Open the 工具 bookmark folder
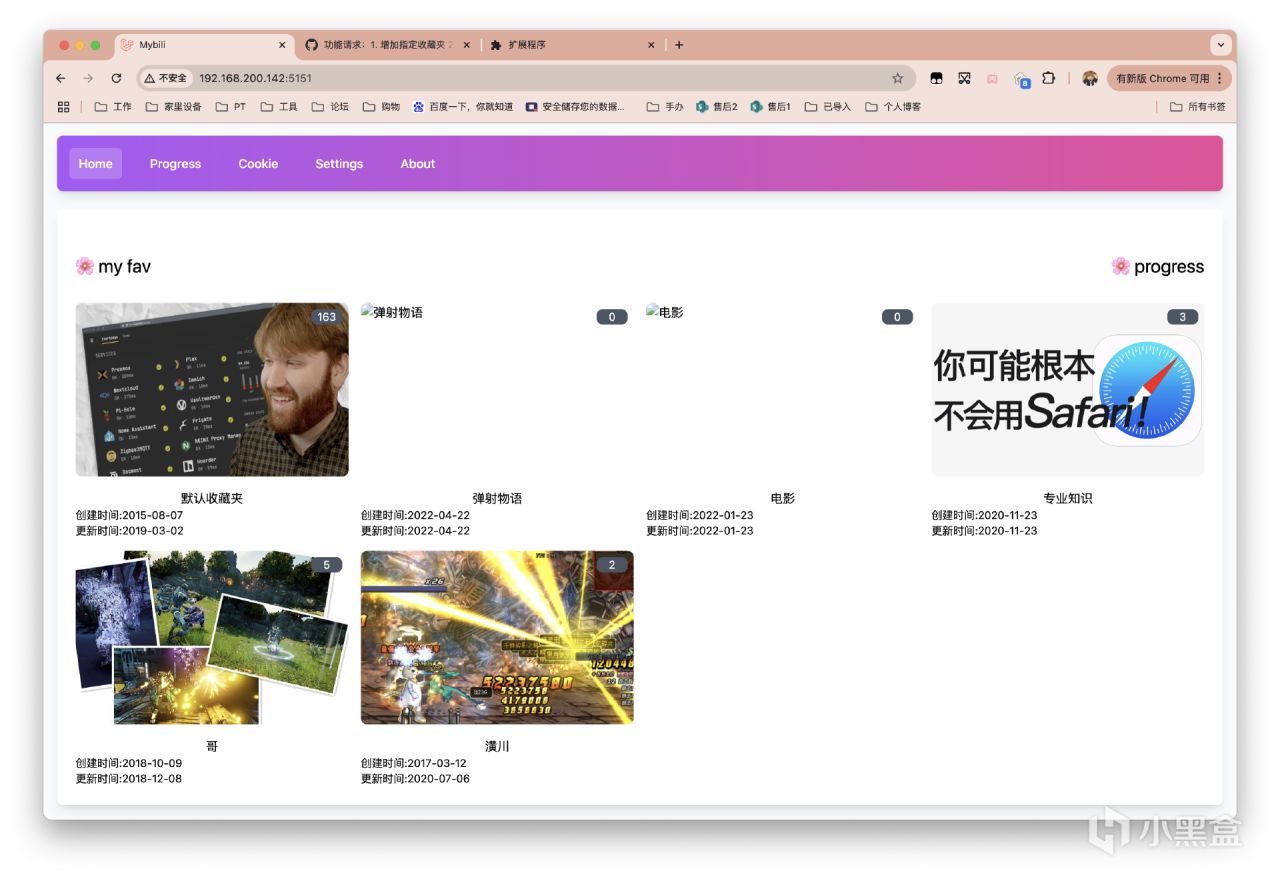Screen dimensions: 1280x877 pyautogui.click(x=279, y=107)
